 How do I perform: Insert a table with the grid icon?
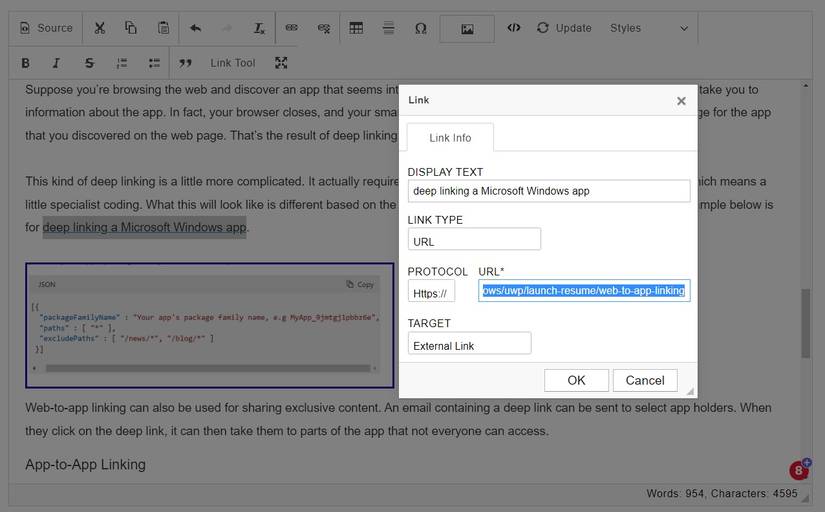click(x=356, y=28)
